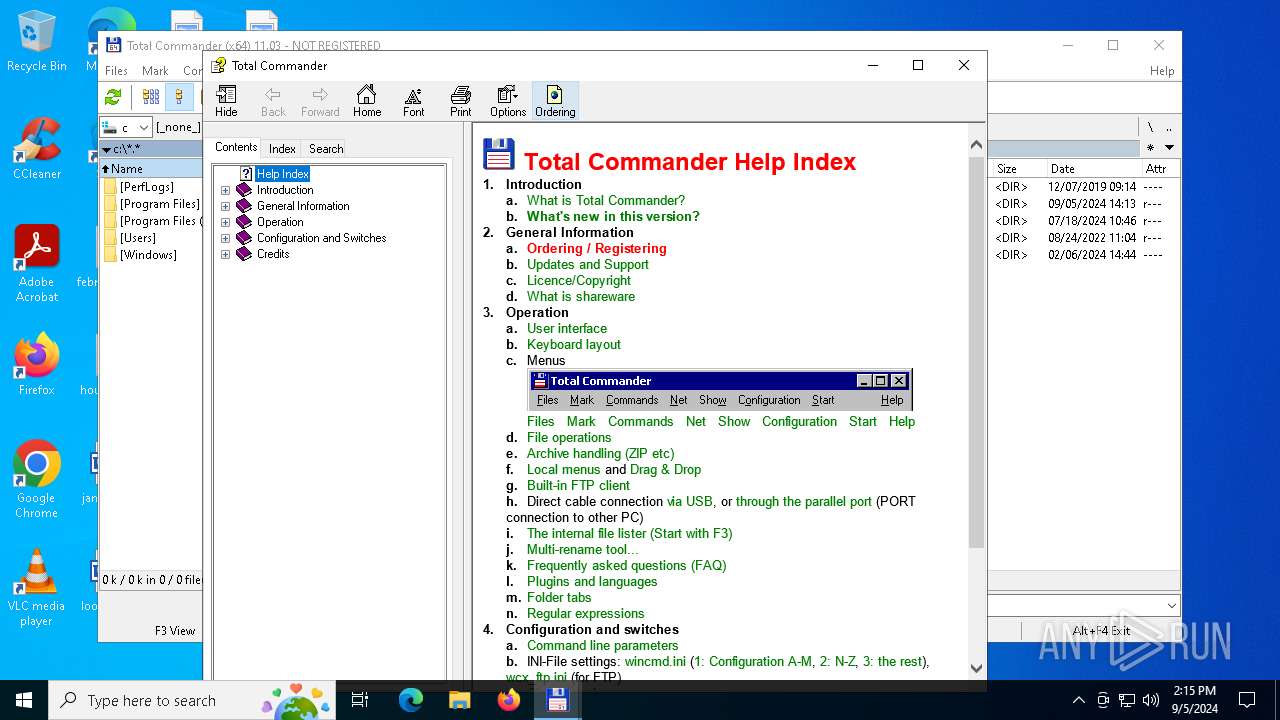1280x720 pixels.
Task: Click the refresh icon in Total Commander toolbar
Action: (113, 97)
